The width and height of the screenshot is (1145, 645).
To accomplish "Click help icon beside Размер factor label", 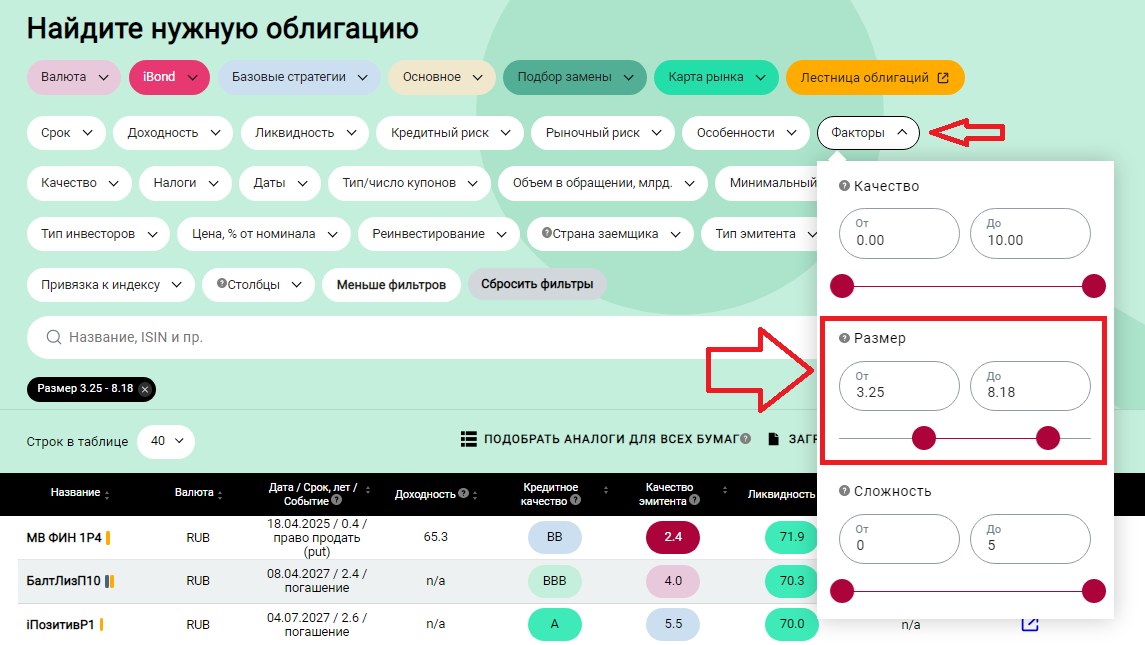I will pos(845,338).
